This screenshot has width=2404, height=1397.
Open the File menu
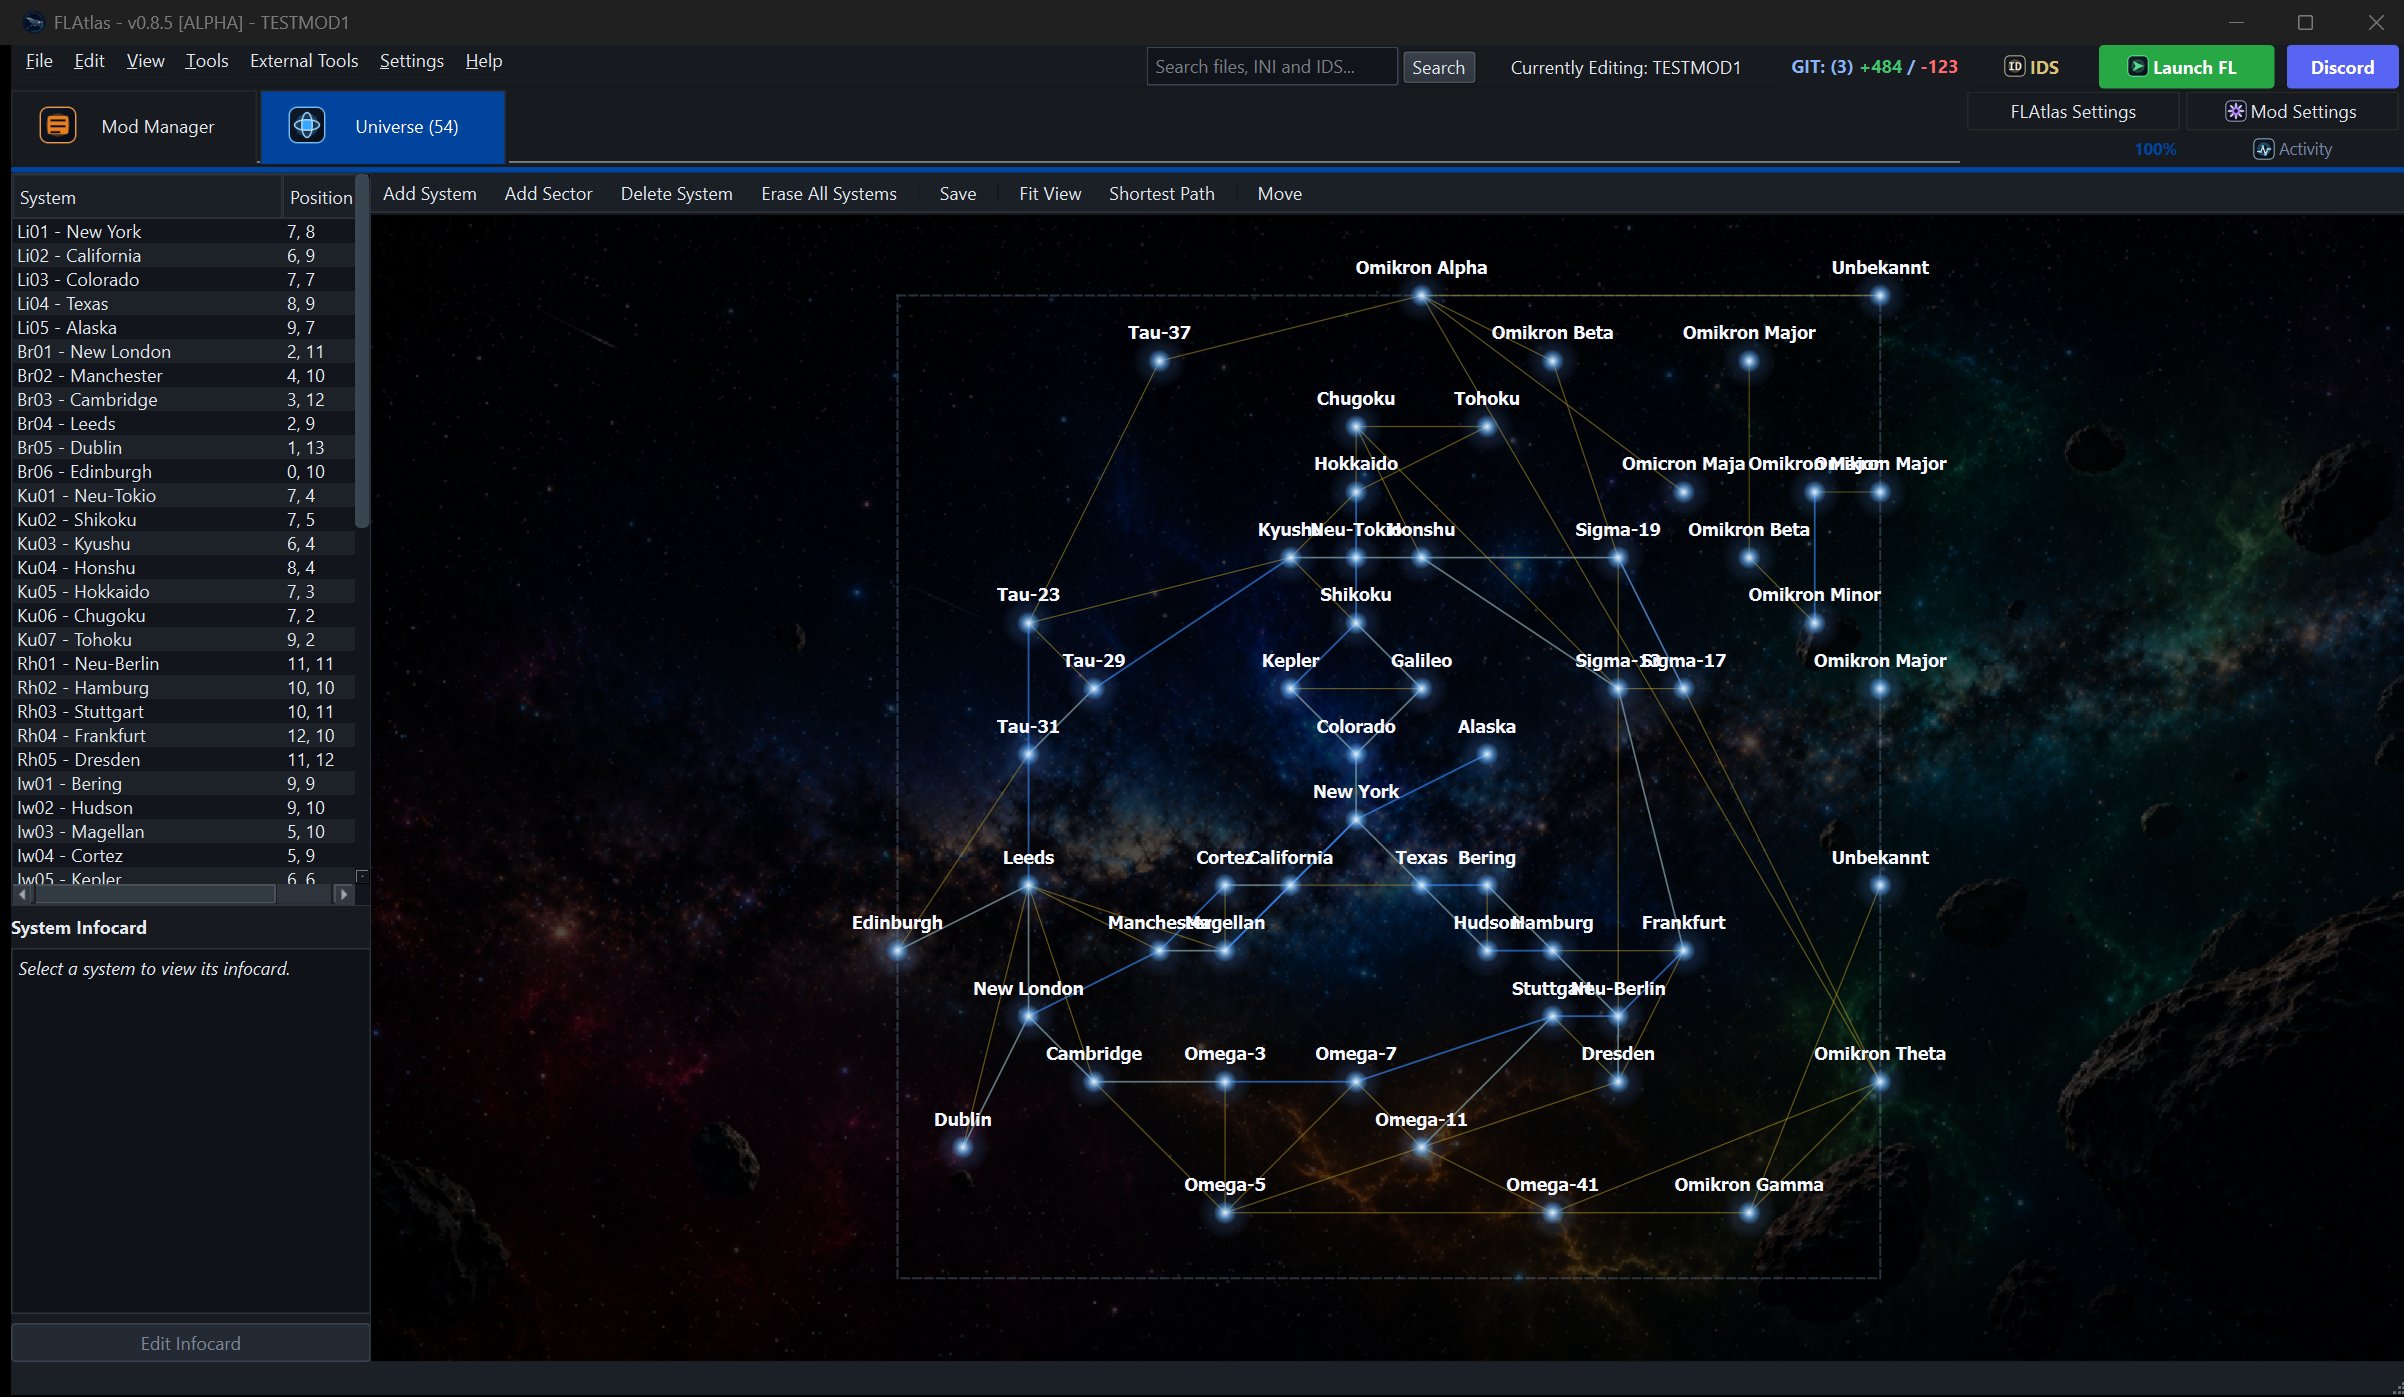39,61
